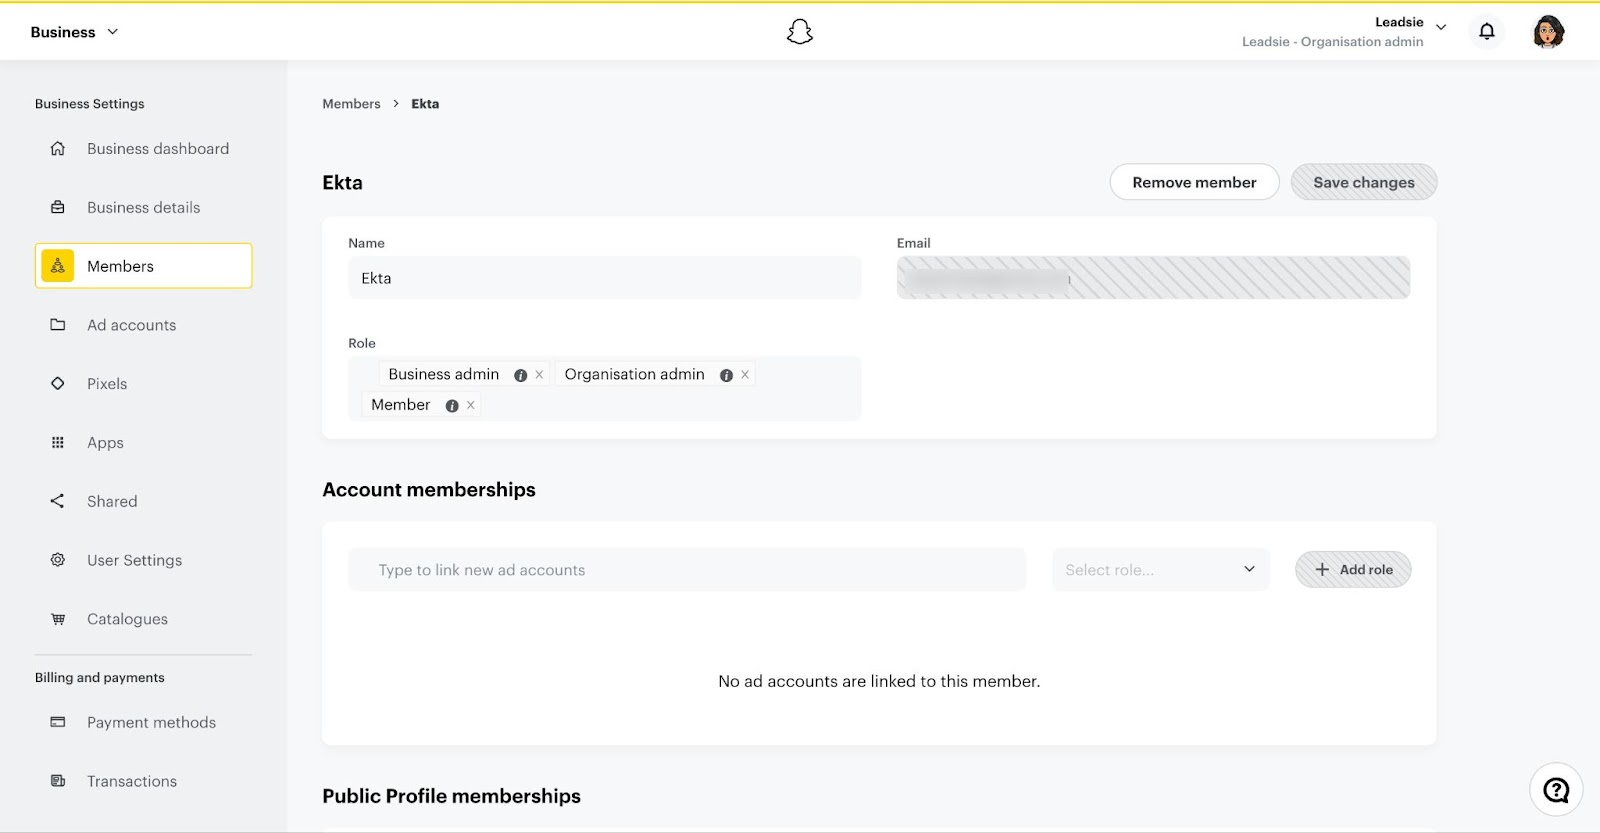Open the notifications bell
Viewport: 1600px width, 833px height.
pyautogui.click(x=1487, y=32)
